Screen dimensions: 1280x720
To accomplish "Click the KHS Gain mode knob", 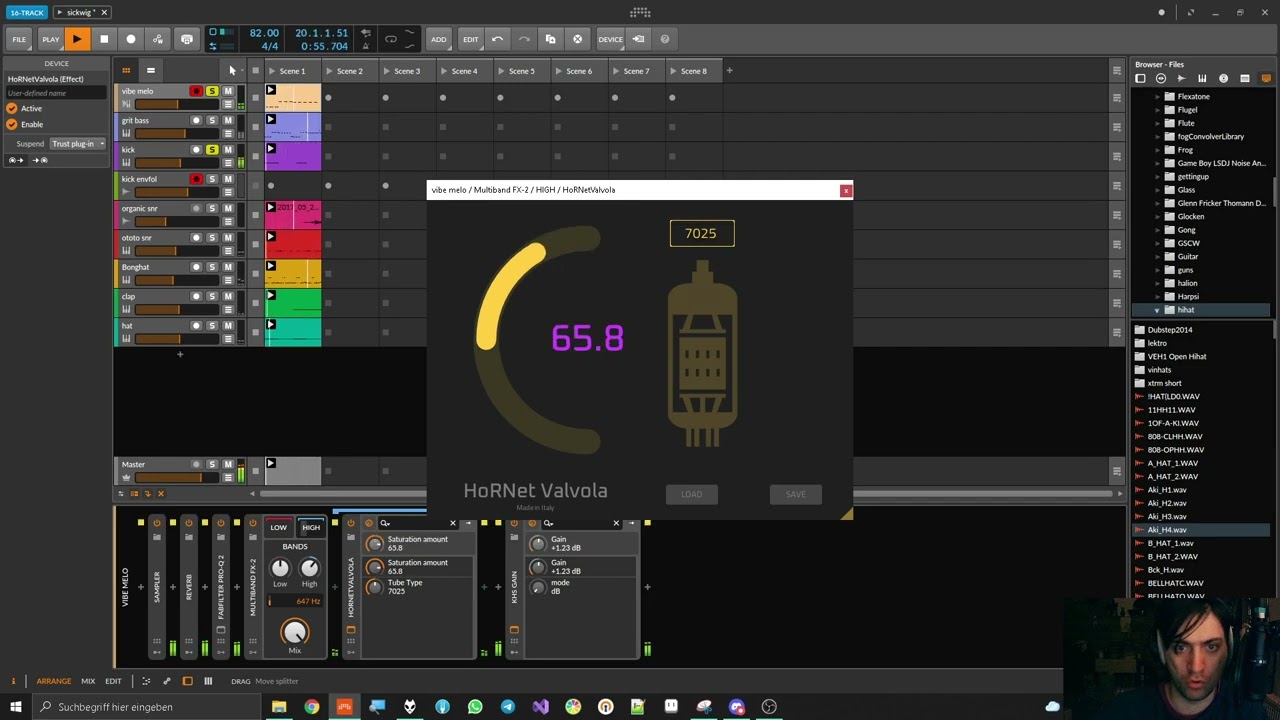I will pos(538,587).
